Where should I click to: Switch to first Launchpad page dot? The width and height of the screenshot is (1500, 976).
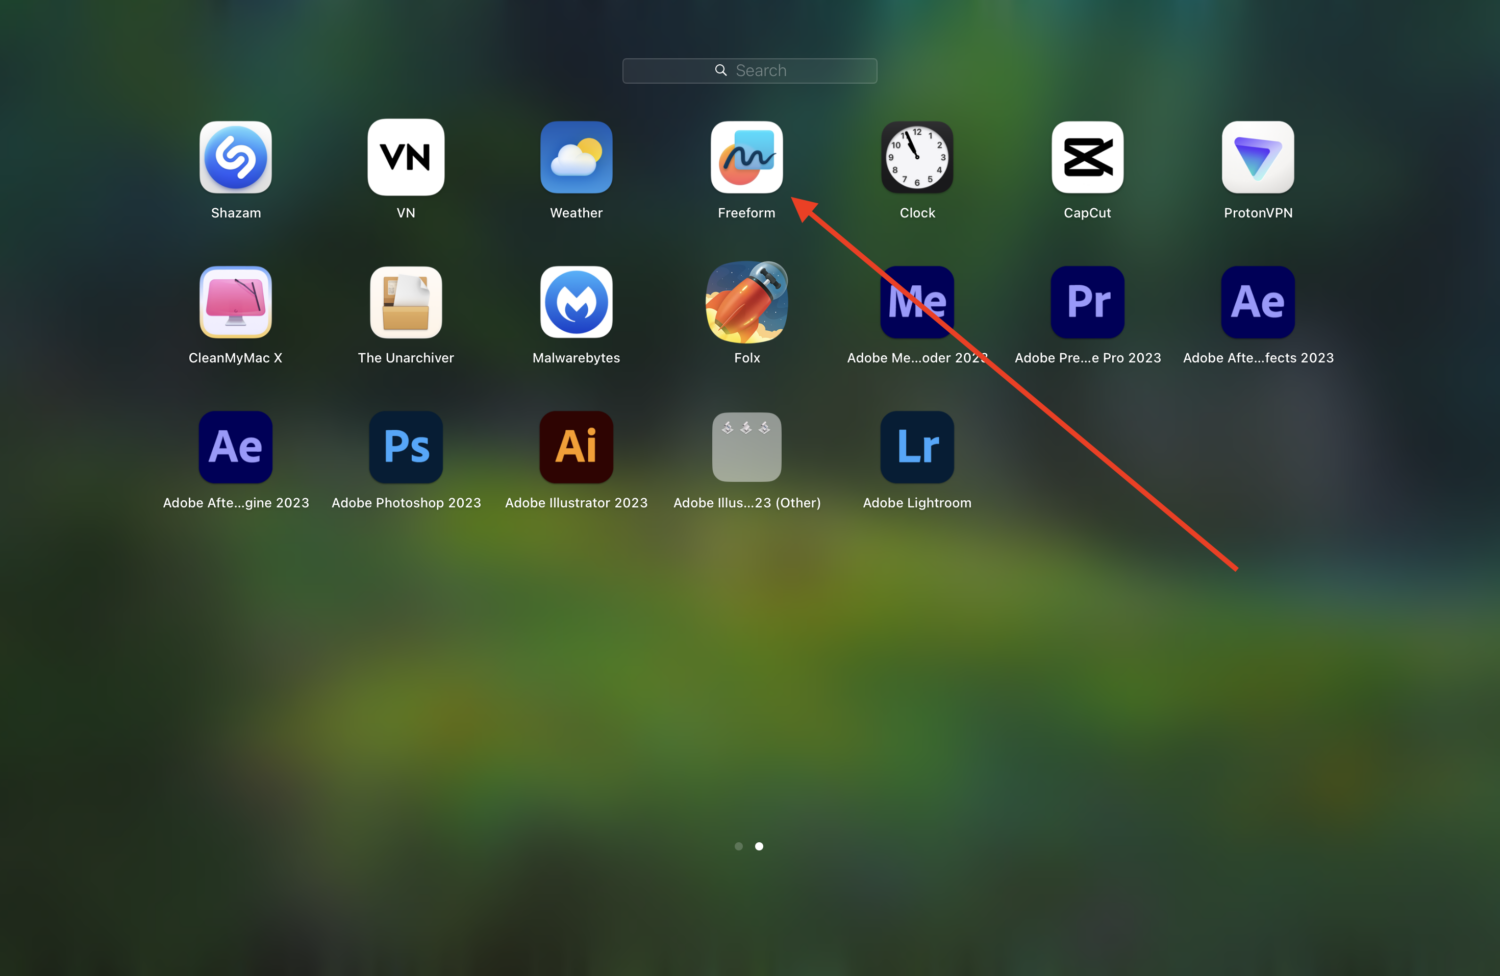tap(739, 846)
